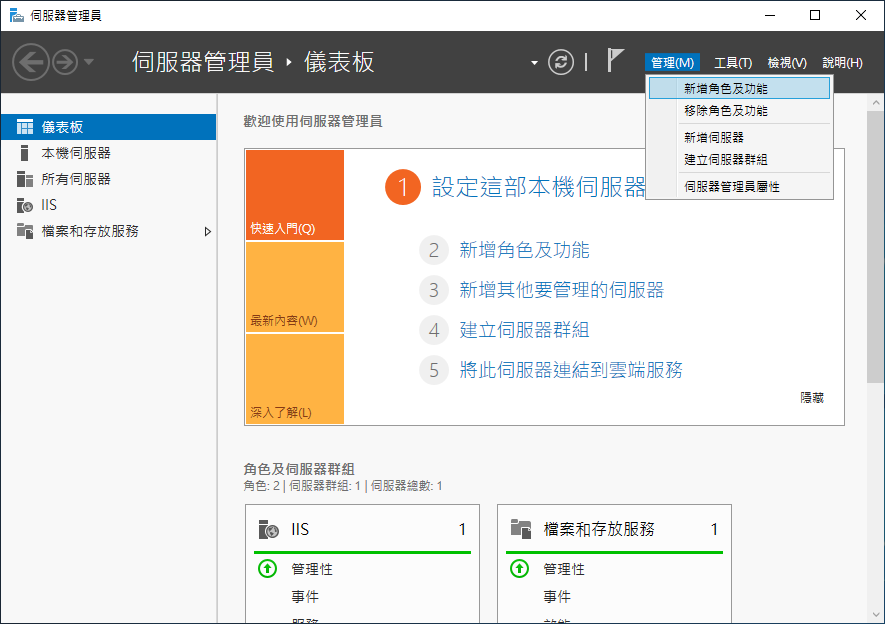Select 伺服器管理員屬性 menu entry
Viewport: 885px width, 624px height.
[731, 187]
